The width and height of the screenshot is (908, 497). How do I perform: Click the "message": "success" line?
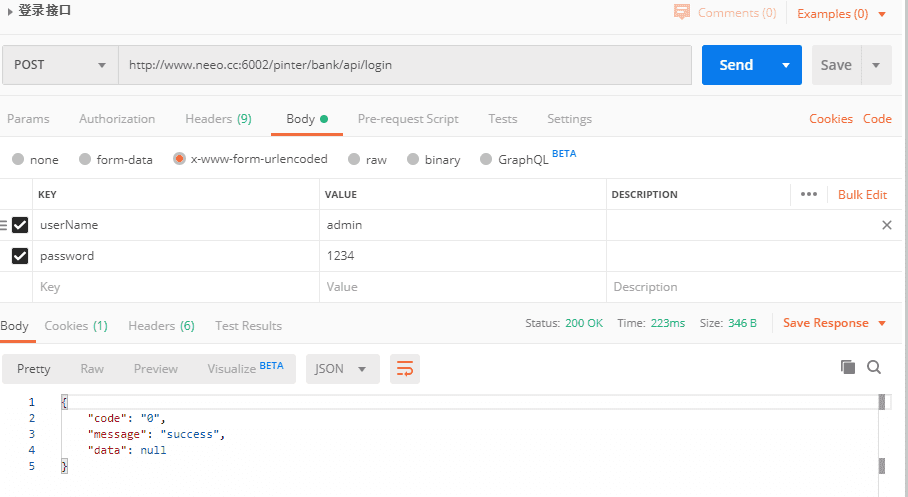tap(156, 434)
